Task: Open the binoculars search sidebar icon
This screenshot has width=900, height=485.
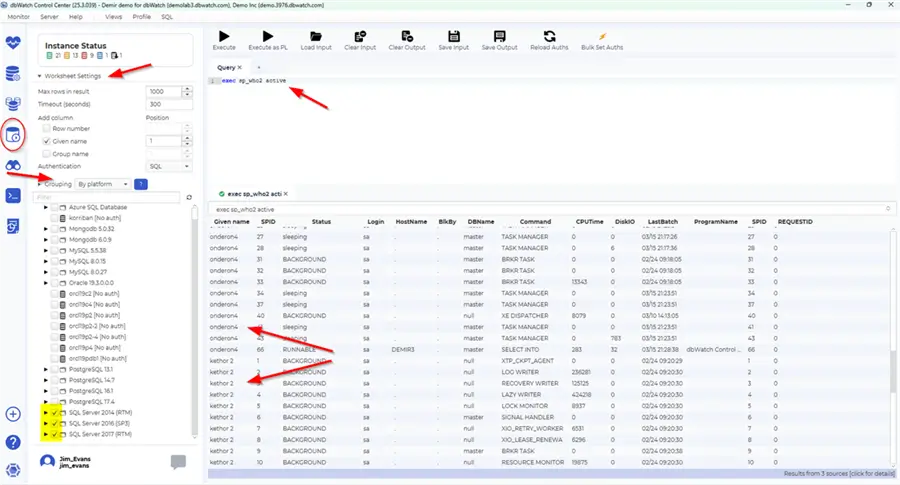Action: coord(13,165)
